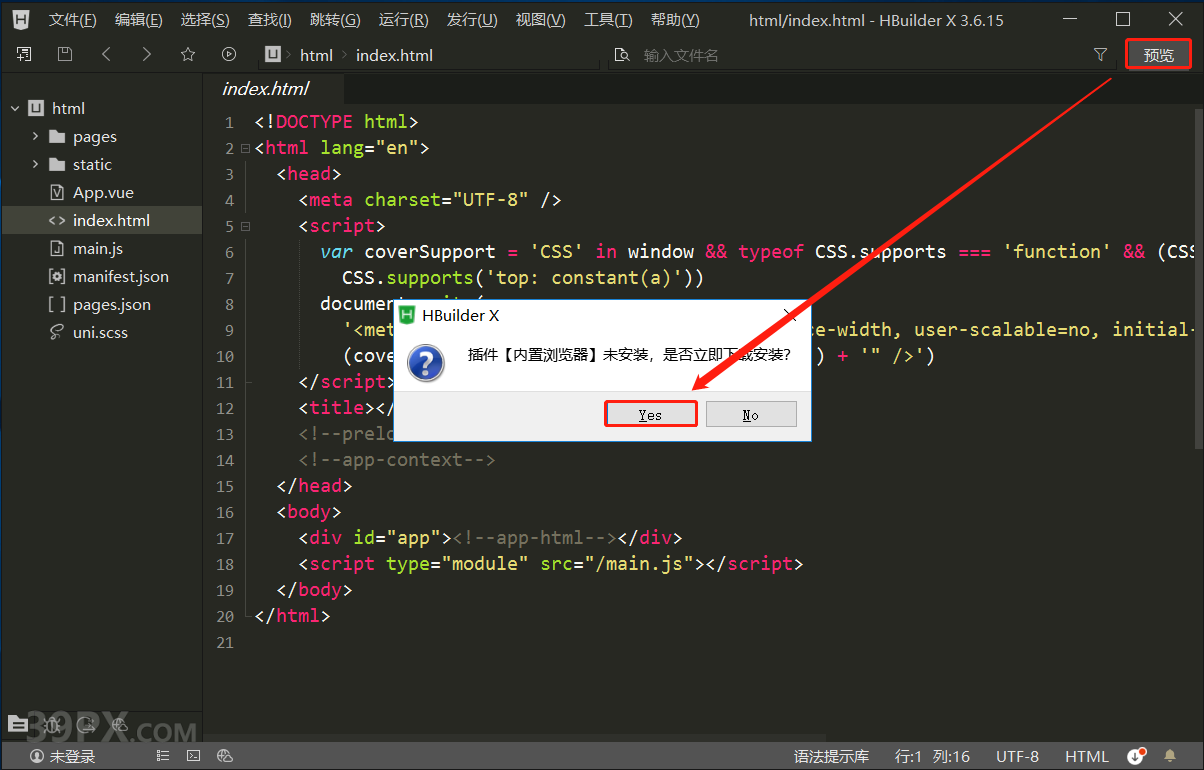
Task: Click the blue question mark dialog icon
Action: [427, 362]
